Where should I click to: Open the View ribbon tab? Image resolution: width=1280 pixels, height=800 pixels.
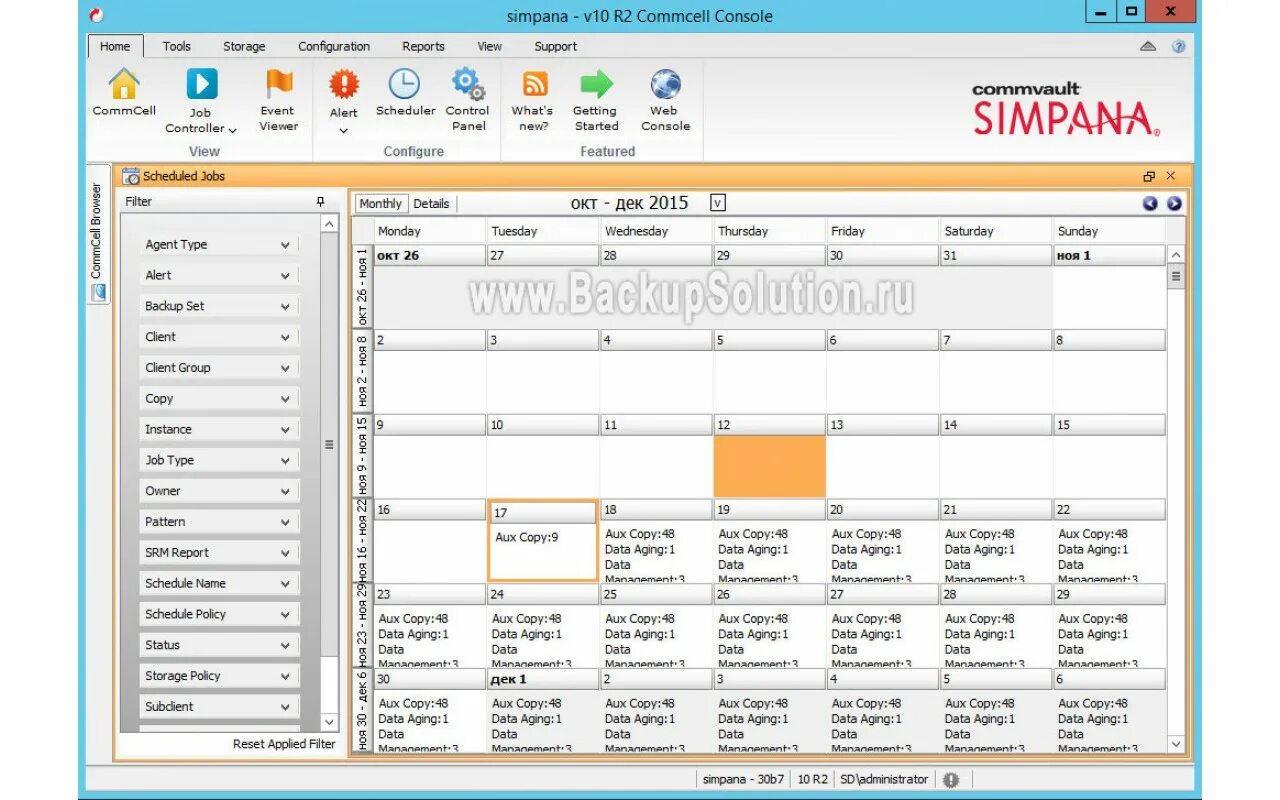(x=490, y=46)
